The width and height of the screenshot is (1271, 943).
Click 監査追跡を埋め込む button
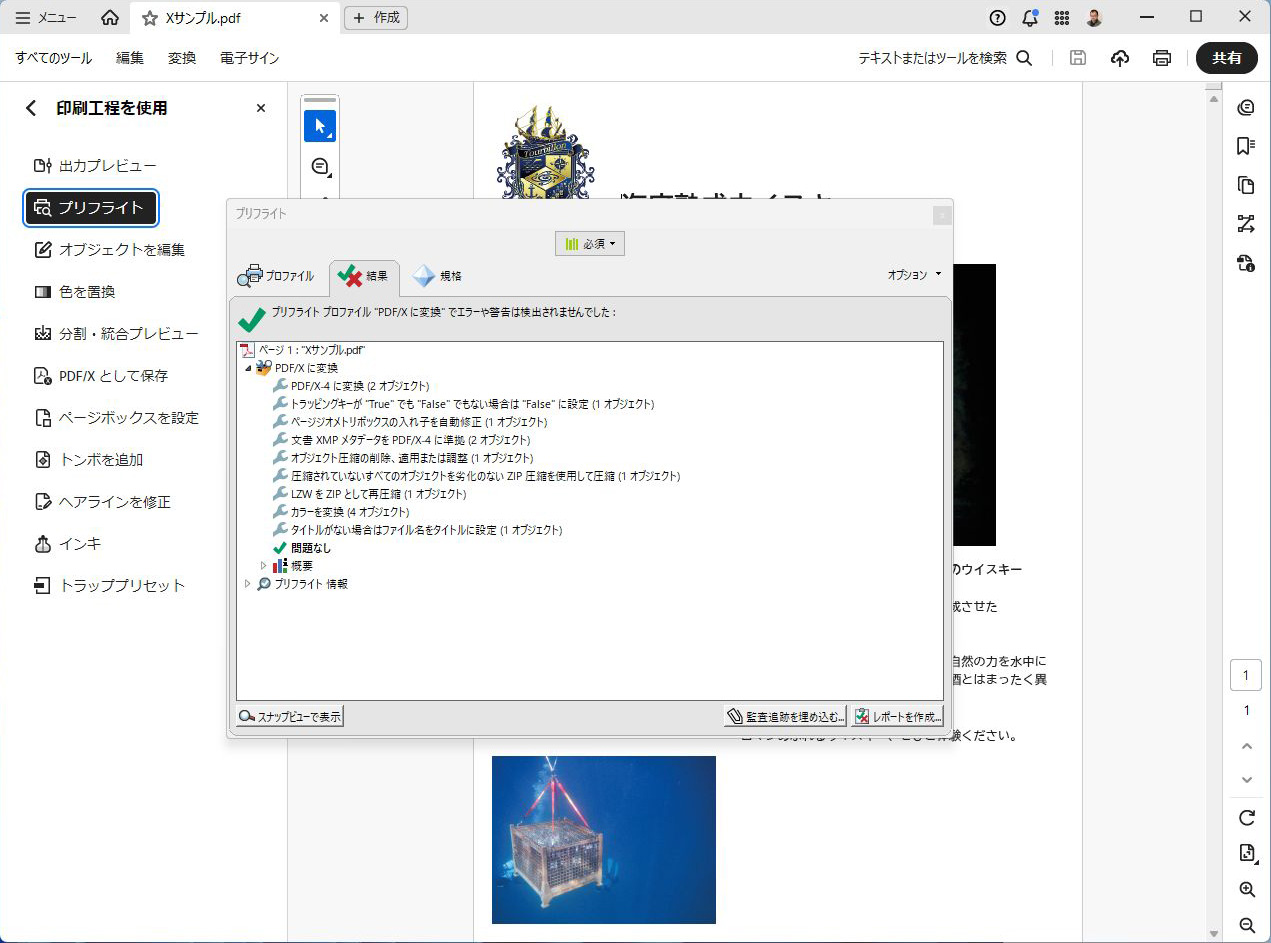(x=786, y=716)
